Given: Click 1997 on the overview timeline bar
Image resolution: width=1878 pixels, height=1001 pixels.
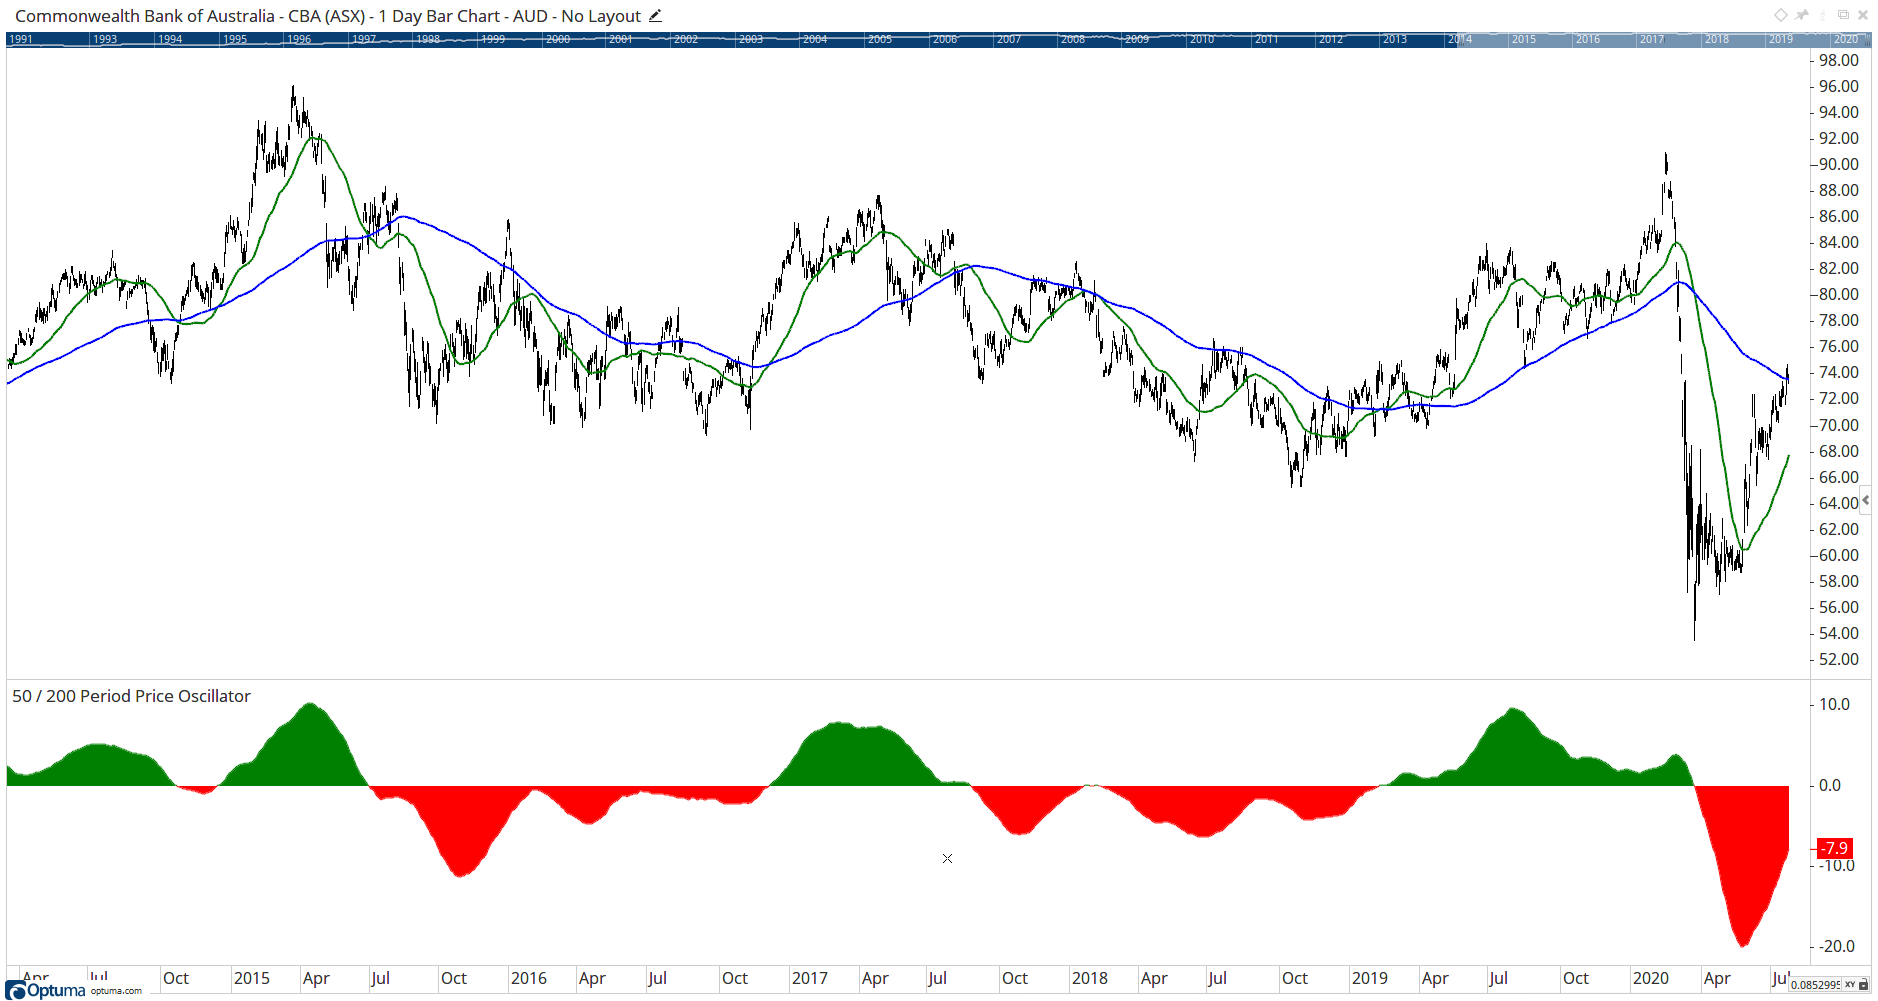Looking at the screenshot, I should click(364, 39).
